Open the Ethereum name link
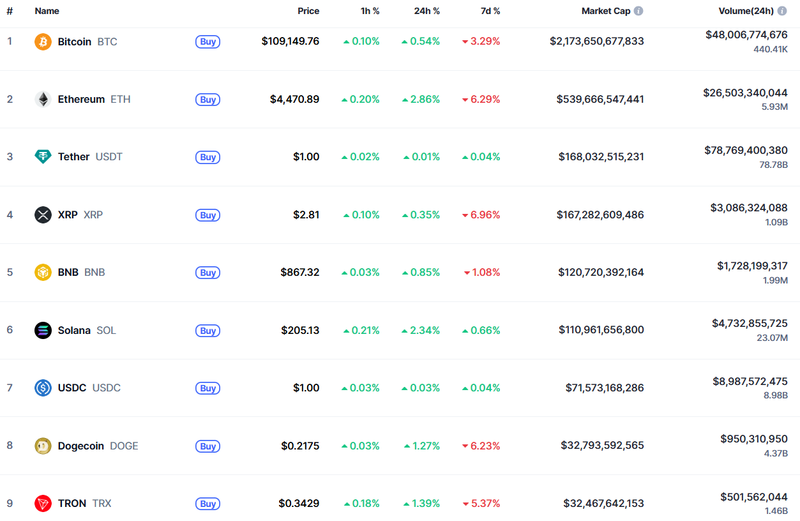 (81, 100)
